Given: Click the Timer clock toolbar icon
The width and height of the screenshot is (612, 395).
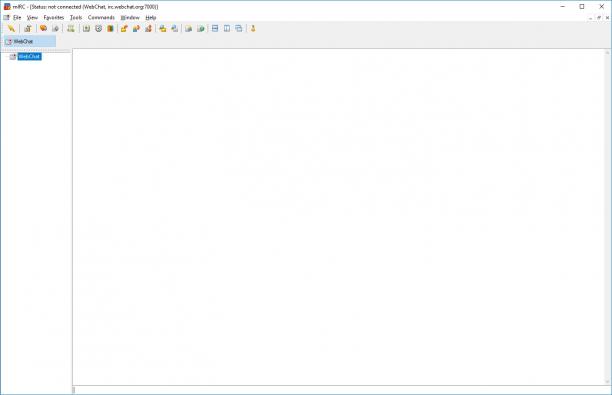Looking at the screenshot, I should (x=98, y=28).
